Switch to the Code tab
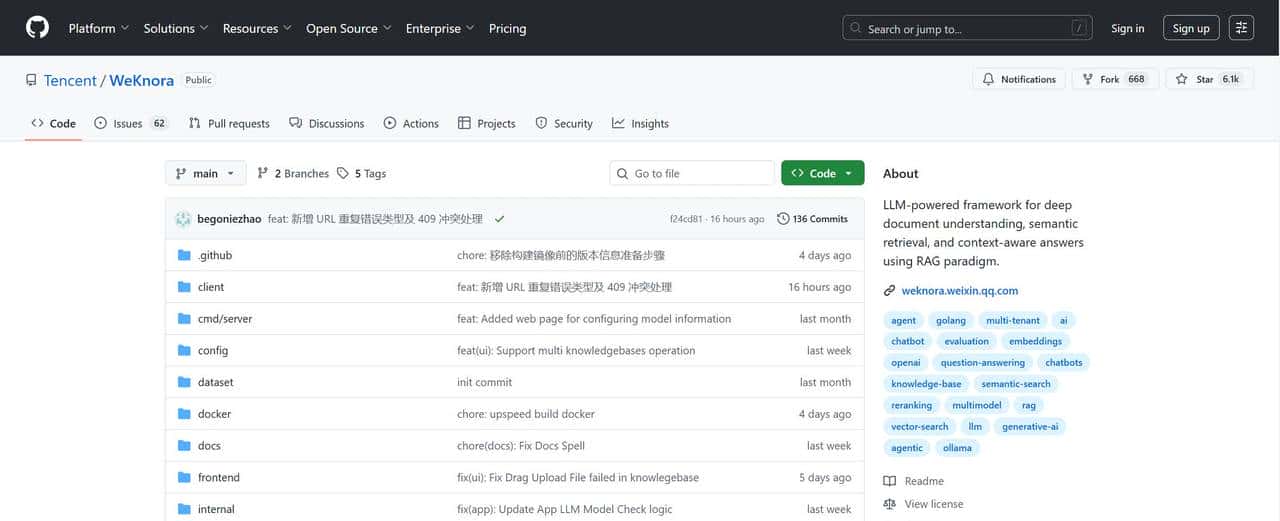The width and height of the screenshot is (1280, 521). tap(54, 123)
